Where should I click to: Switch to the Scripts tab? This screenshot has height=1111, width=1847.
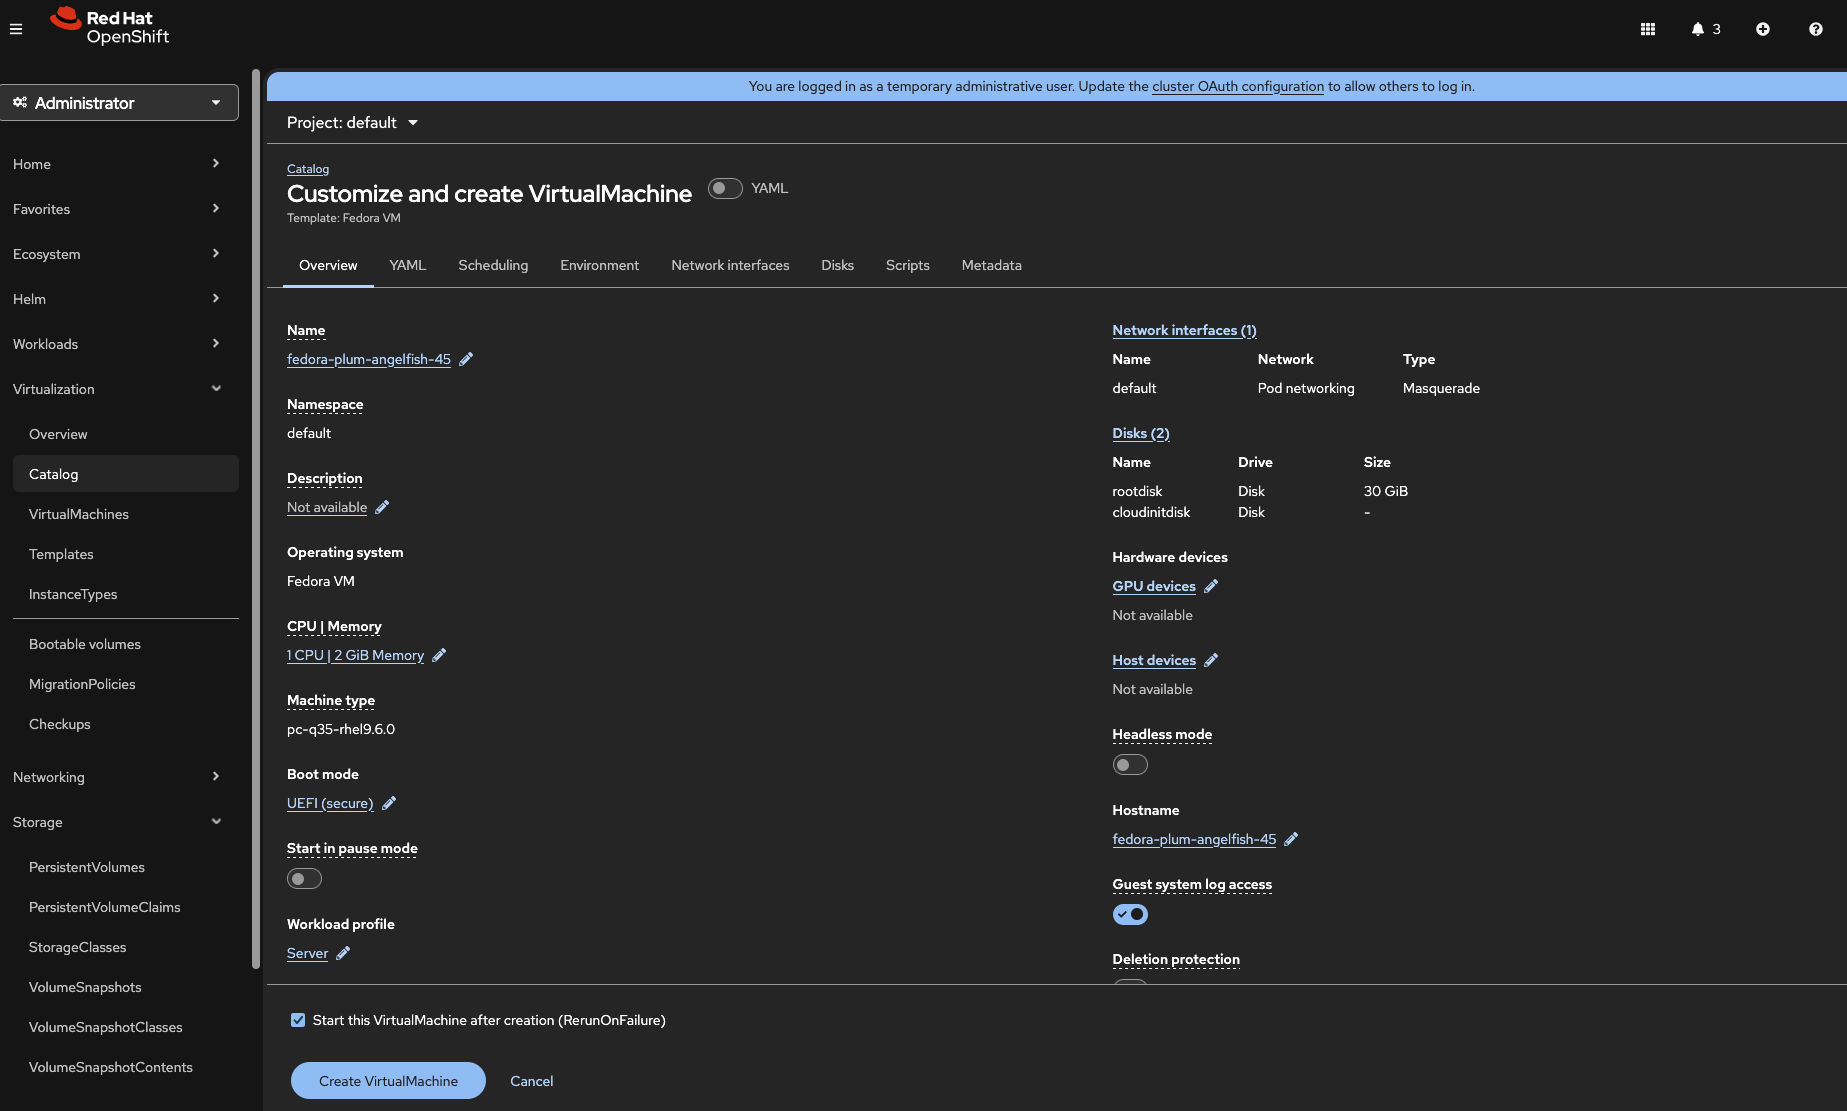click(908, 265)
